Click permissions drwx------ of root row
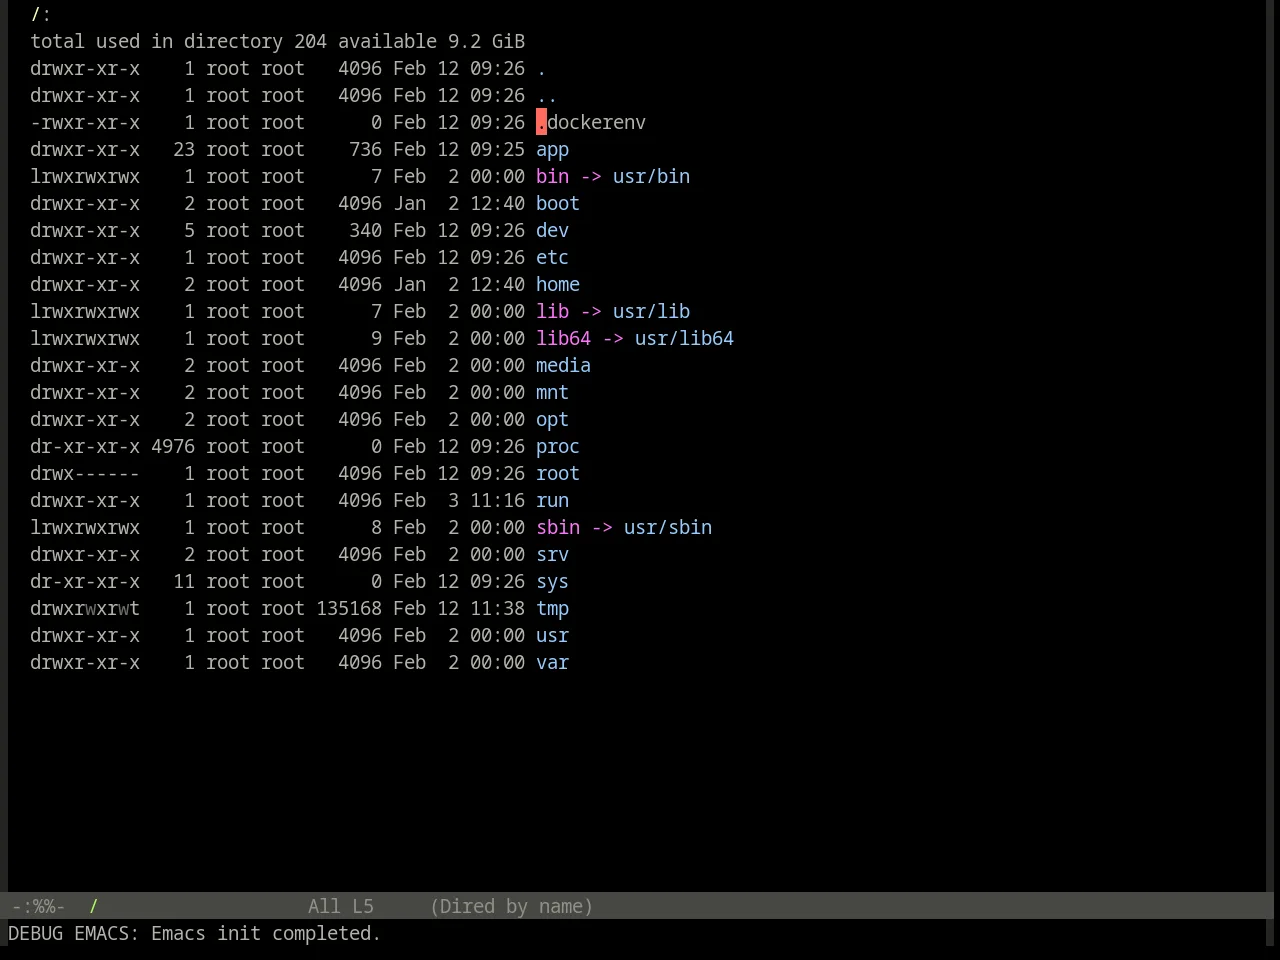 pos(85,474)
